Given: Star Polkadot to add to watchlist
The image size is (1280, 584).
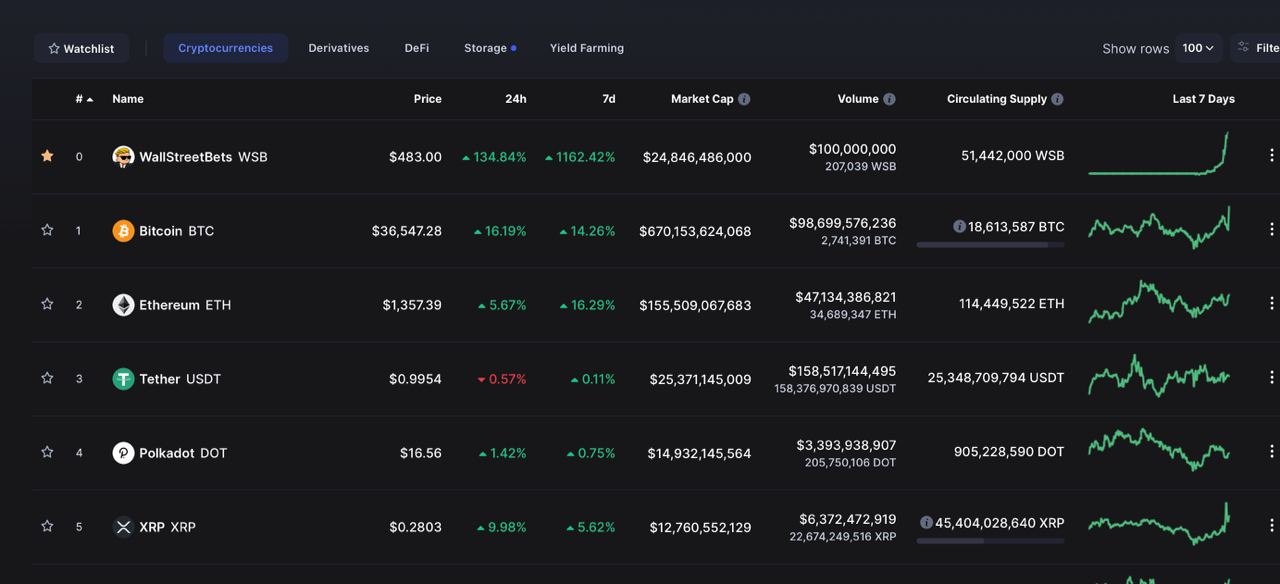Looking at the screenshot, I should click(x=47, y=452).
